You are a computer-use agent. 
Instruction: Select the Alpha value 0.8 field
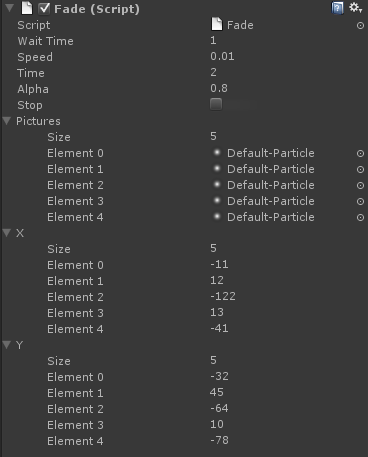[287, 89]
